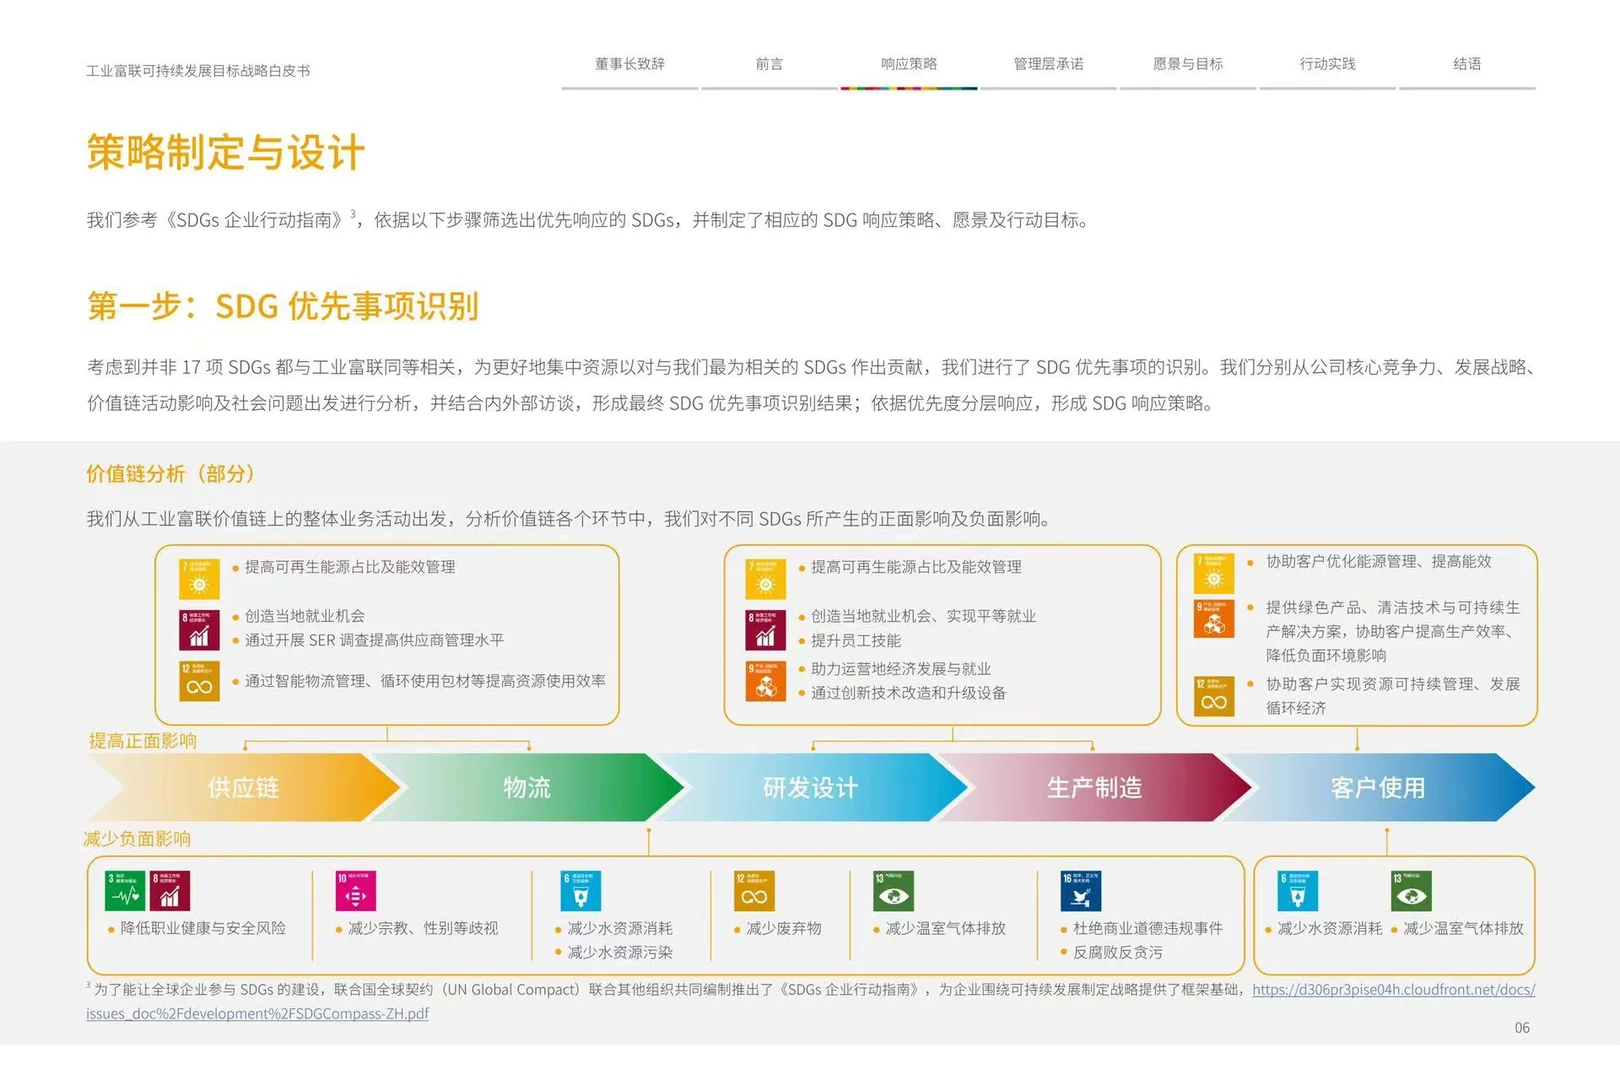Open the 董事长致辞 tab
This screenshot has width=1620, height=1080.
(x=630, y=64)
